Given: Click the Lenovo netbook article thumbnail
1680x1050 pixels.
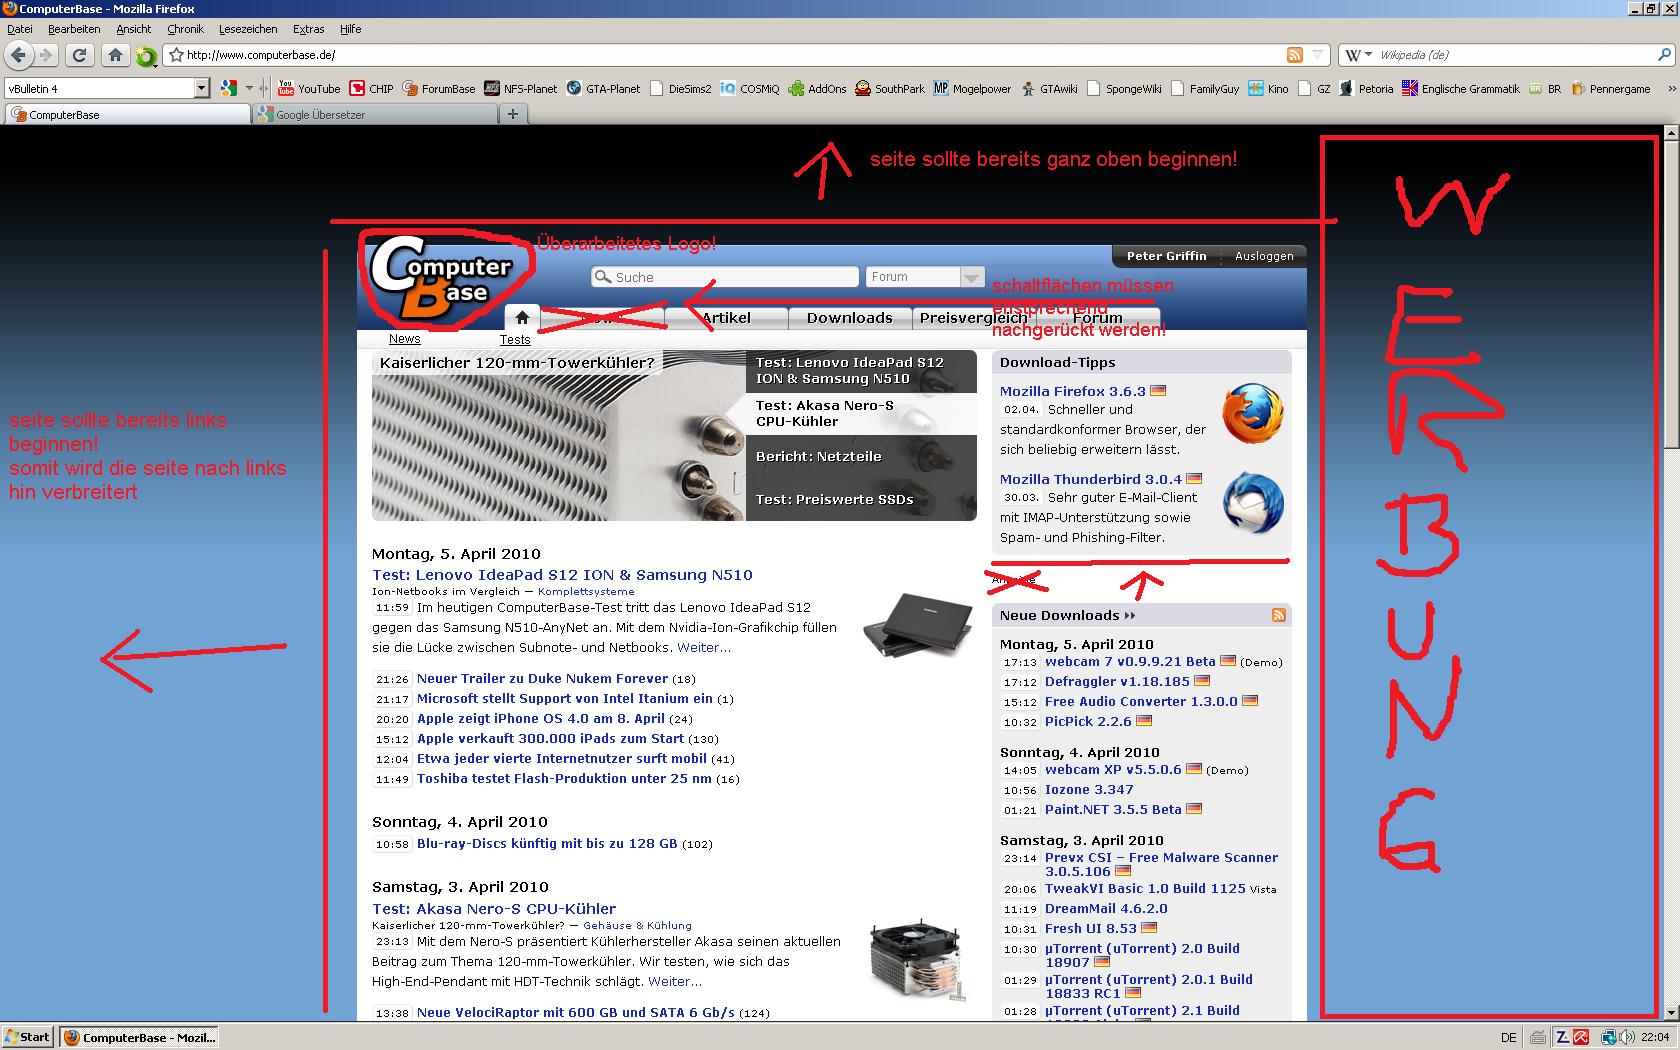Looking at the screenshot, I should [918, 626].
